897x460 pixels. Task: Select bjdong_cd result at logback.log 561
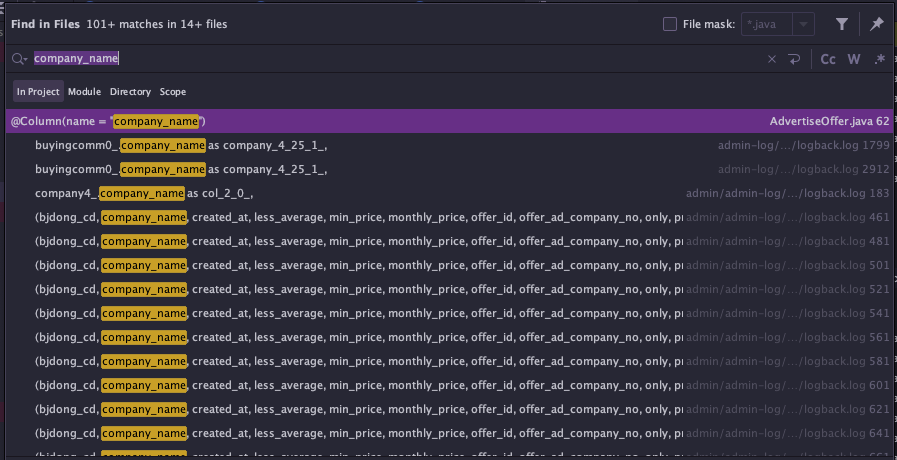click(x=449, y=338)
